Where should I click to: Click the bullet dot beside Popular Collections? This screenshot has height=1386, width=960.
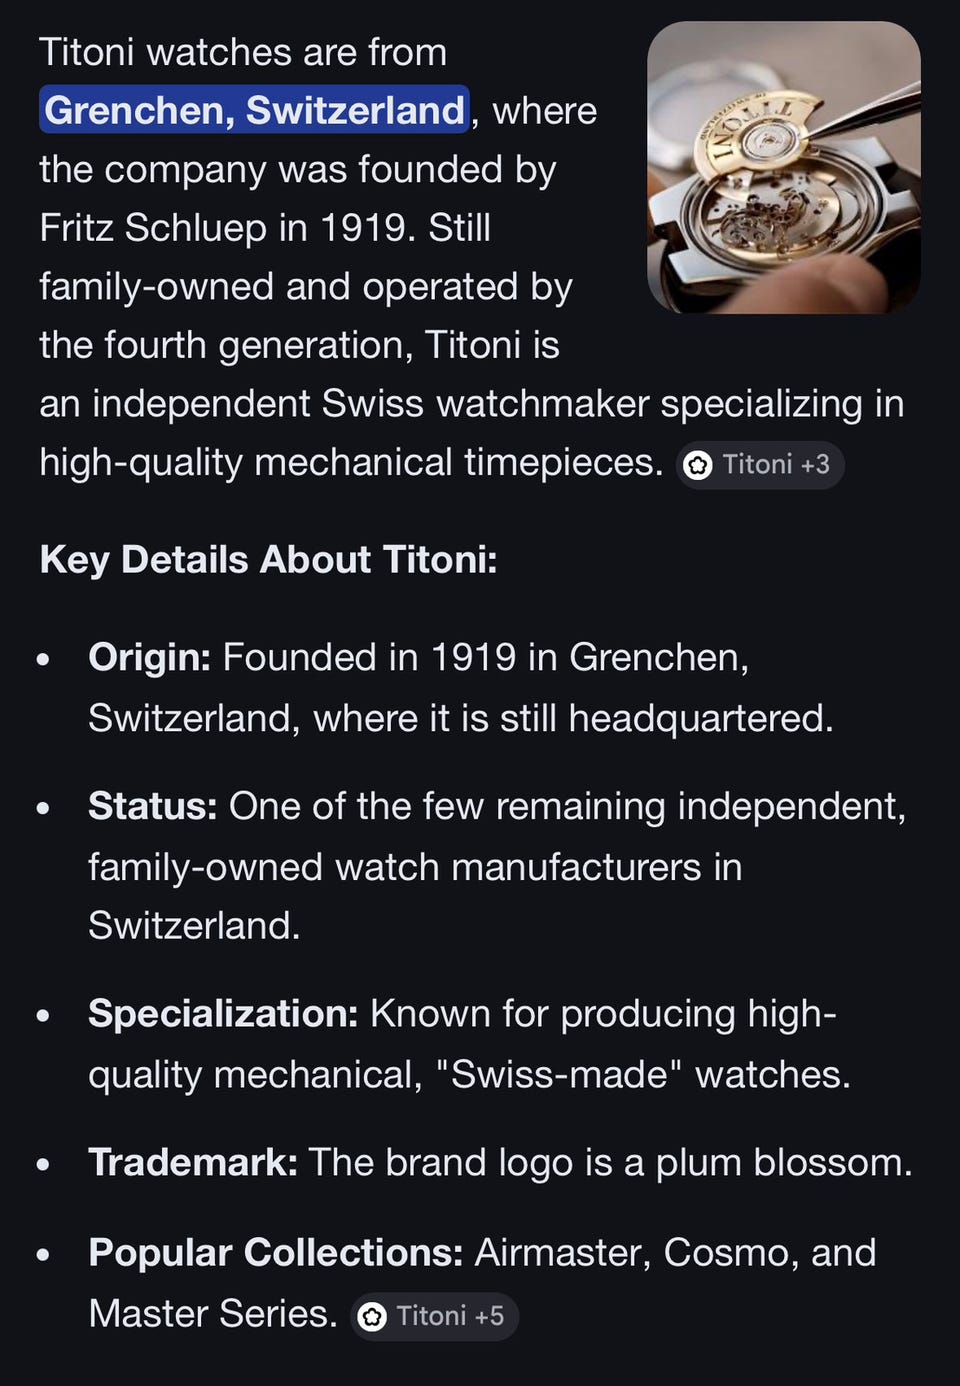(43, 1254)
